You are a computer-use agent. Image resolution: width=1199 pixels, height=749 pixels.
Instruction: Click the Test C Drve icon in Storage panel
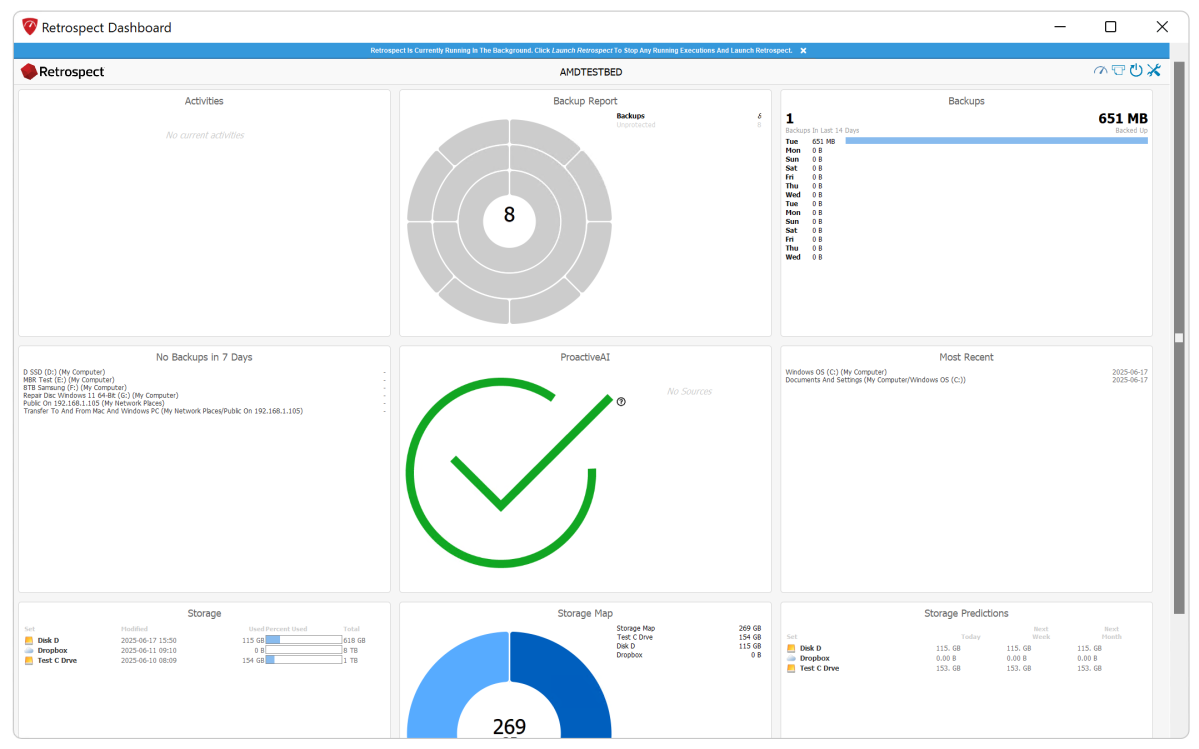pyautogui.click(x=29, y=660)
